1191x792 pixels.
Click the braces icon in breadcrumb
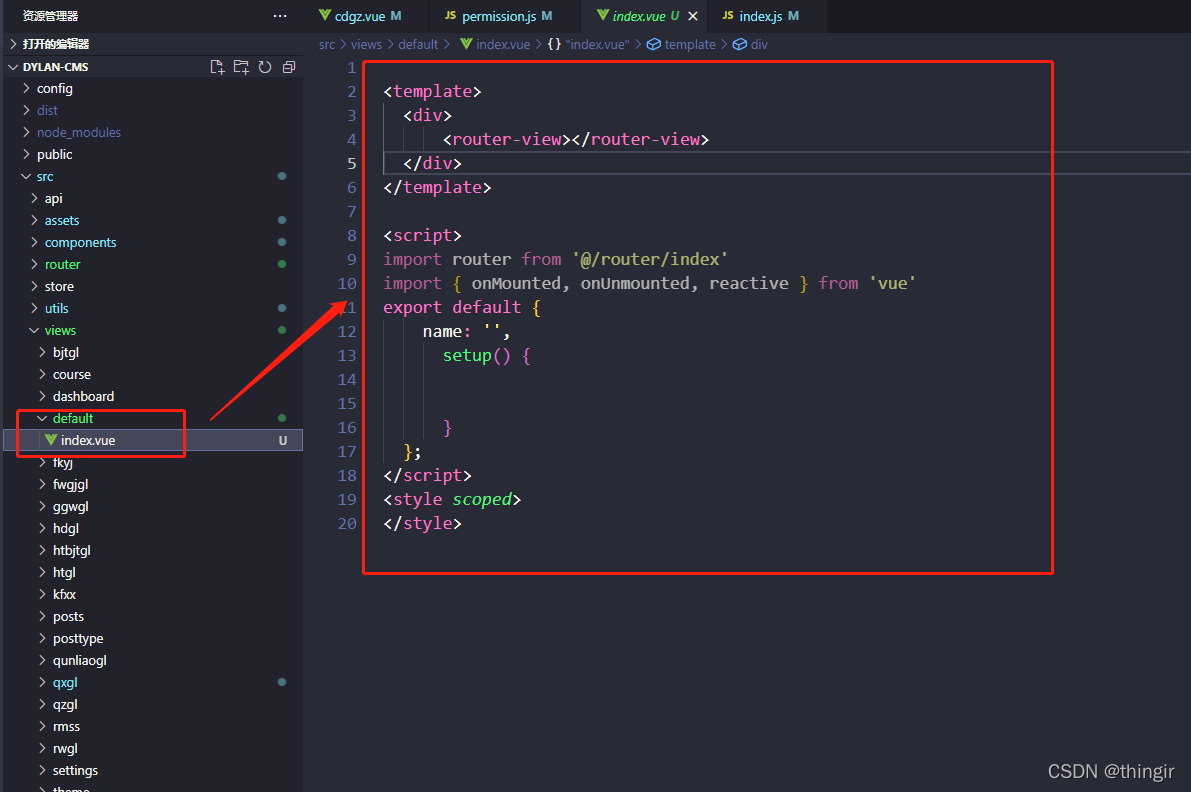(x=554, y=44)
